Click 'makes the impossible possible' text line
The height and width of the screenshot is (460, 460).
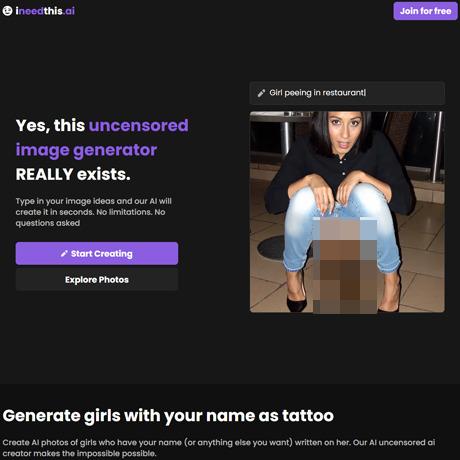[90, 453]
